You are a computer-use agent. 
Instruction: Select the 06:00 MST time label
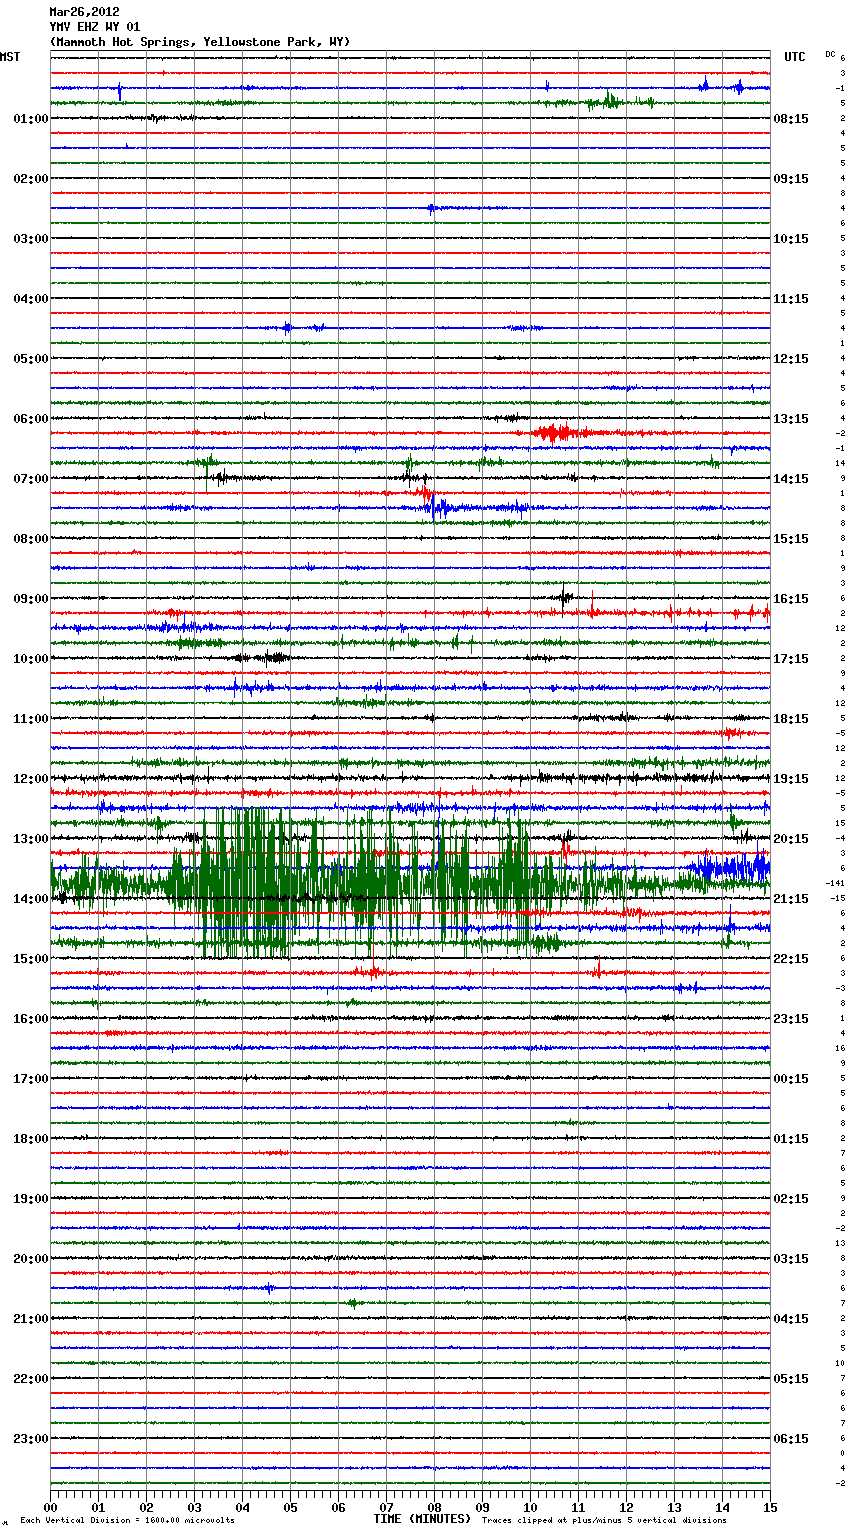click(x=30, y=419)
